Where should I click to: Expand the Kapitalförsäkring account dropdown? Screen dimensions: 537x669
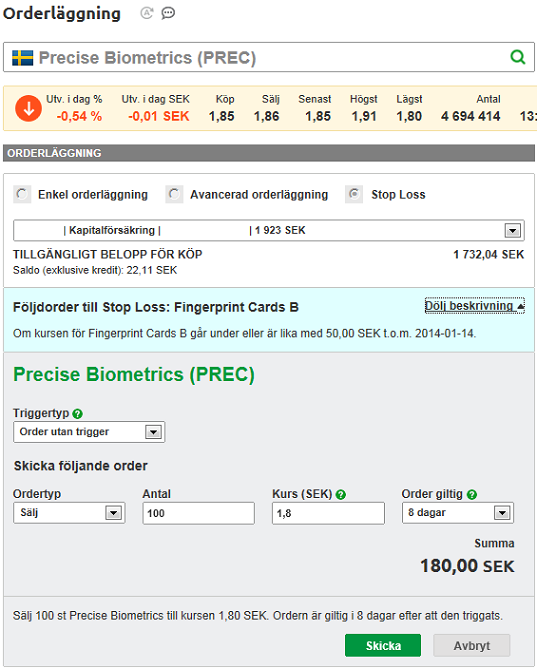(x=269, y=230)
